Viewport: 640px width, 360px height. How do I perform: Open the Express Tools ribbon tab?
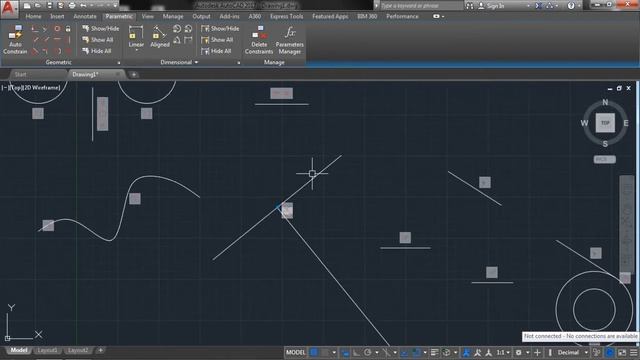[x=286, y=16]
